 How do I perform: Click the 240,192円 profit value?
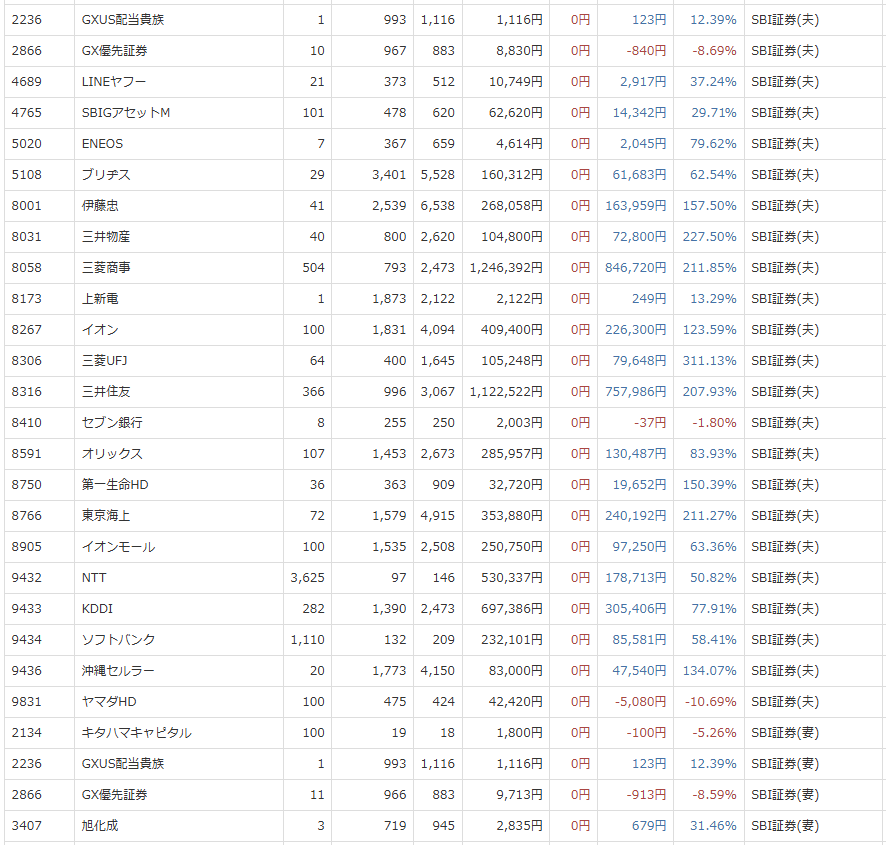click(636, 515)
